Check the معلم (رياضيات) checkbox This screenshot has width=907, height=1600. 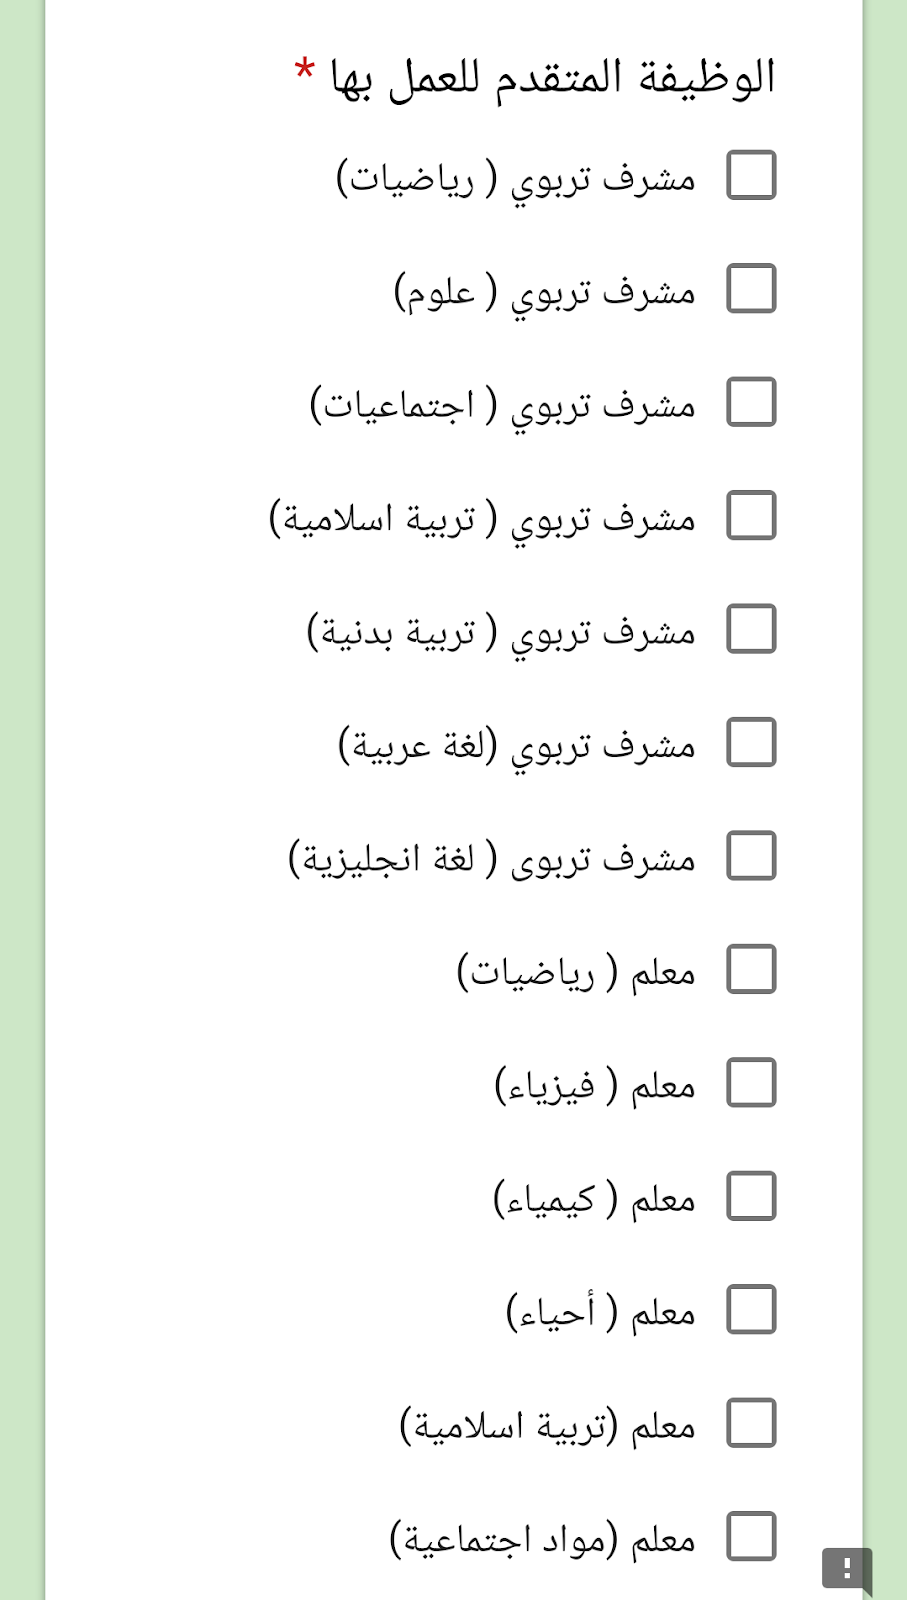pos(751,969)
